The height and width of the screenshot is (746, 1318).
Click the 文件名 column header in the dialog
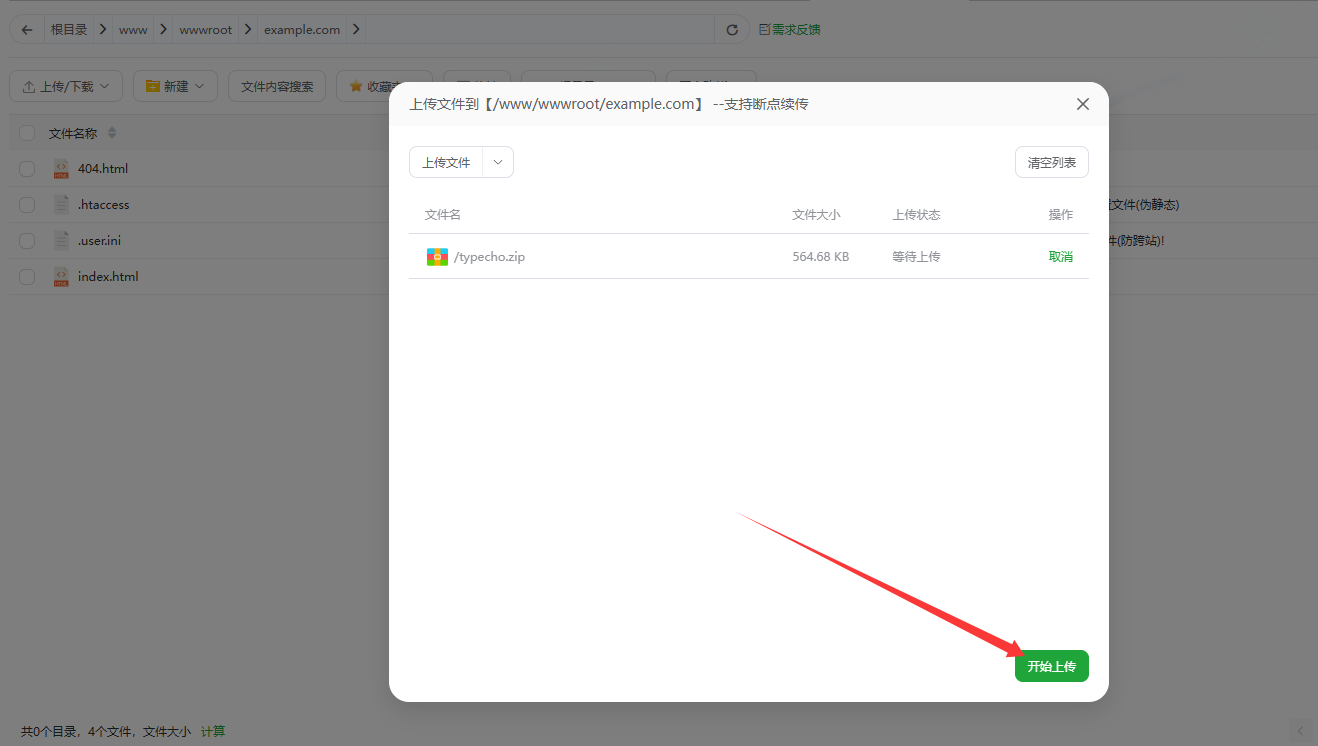click(x=443, y=215)
